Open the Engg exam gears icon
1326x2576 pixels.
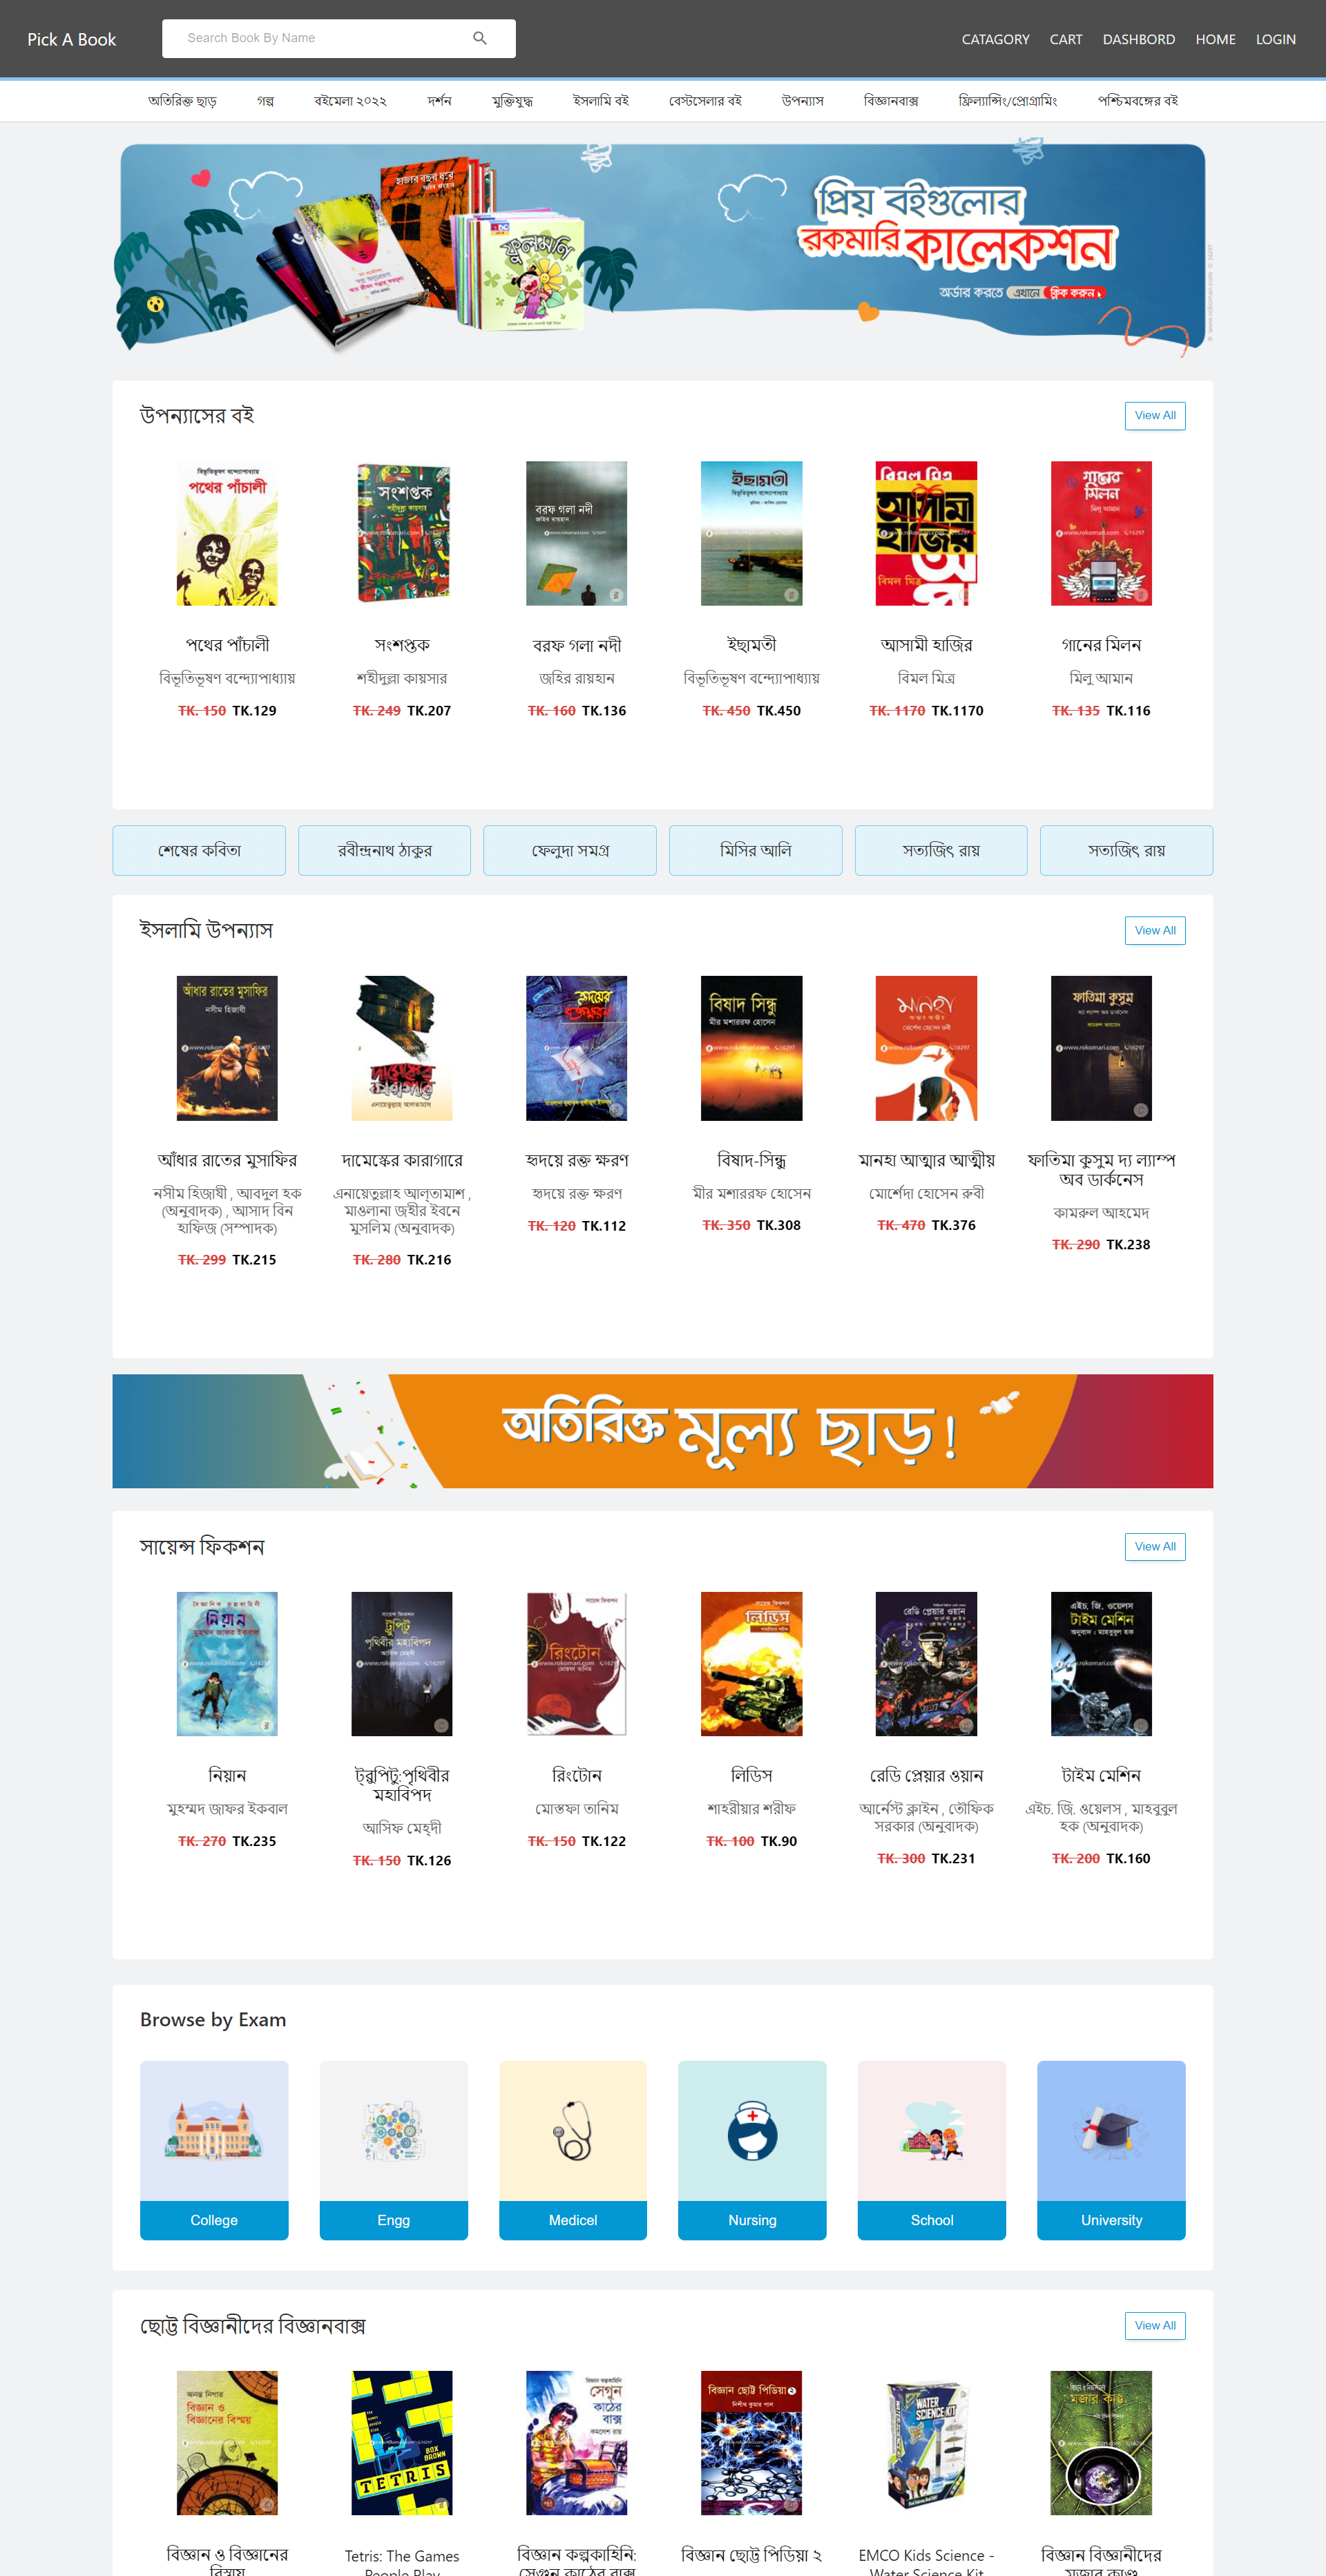click(x=393, y=2130)
